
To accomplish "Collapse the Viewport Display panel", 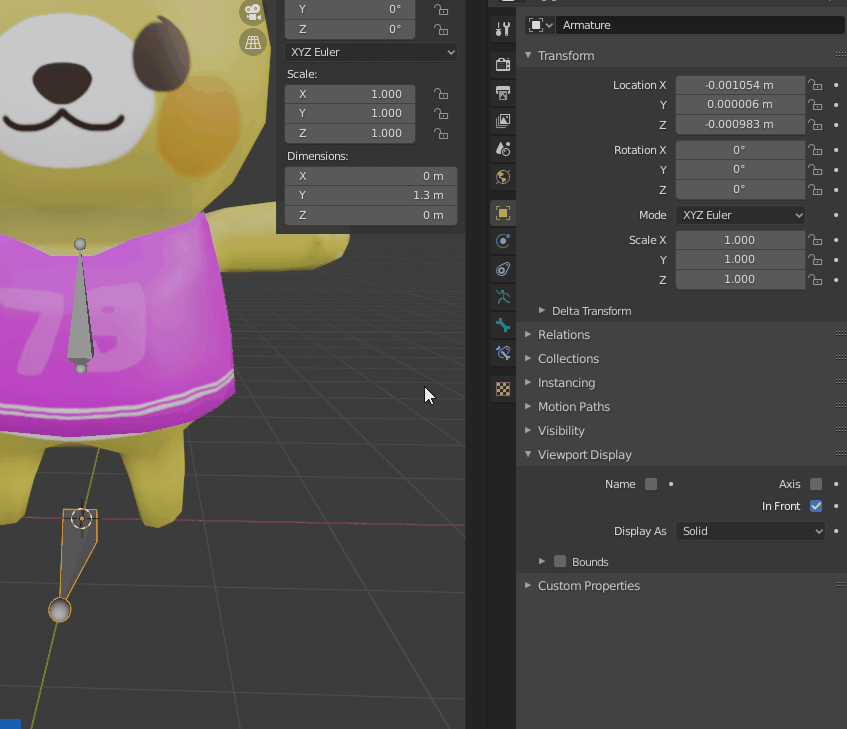I will [528, 455].
